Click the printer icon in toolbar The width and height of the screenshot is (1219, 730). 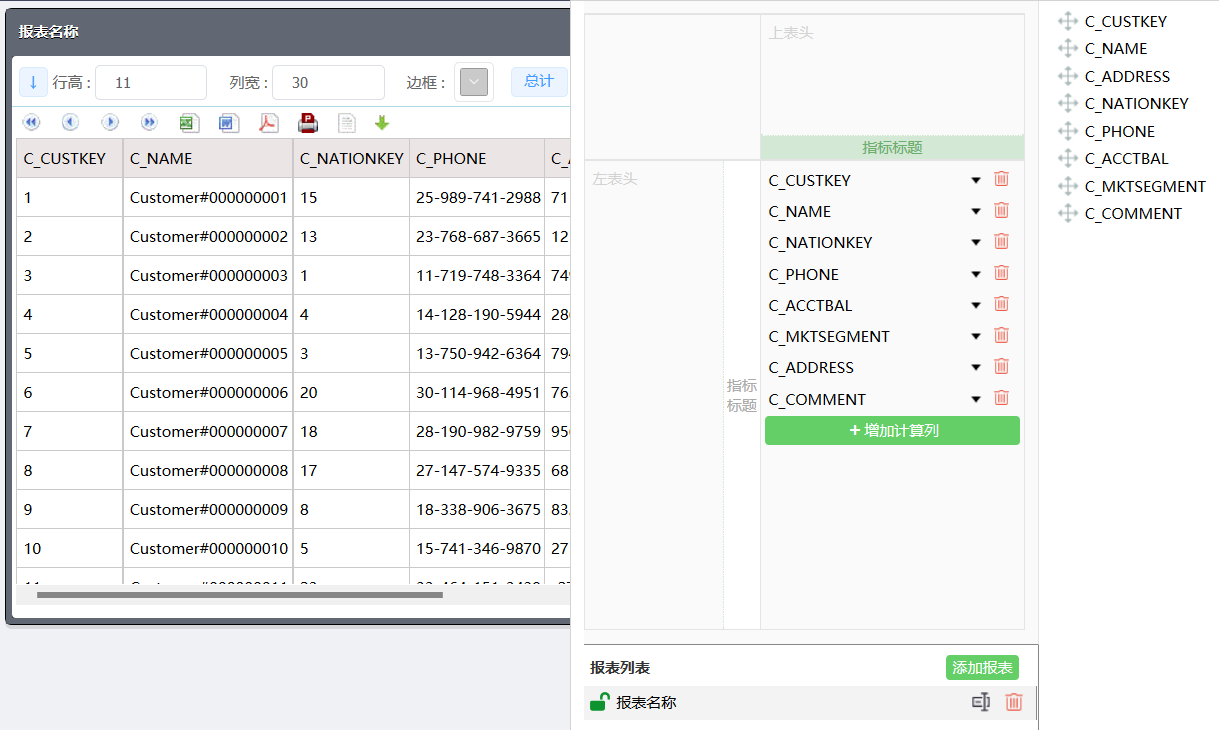[x=308, y=123]
